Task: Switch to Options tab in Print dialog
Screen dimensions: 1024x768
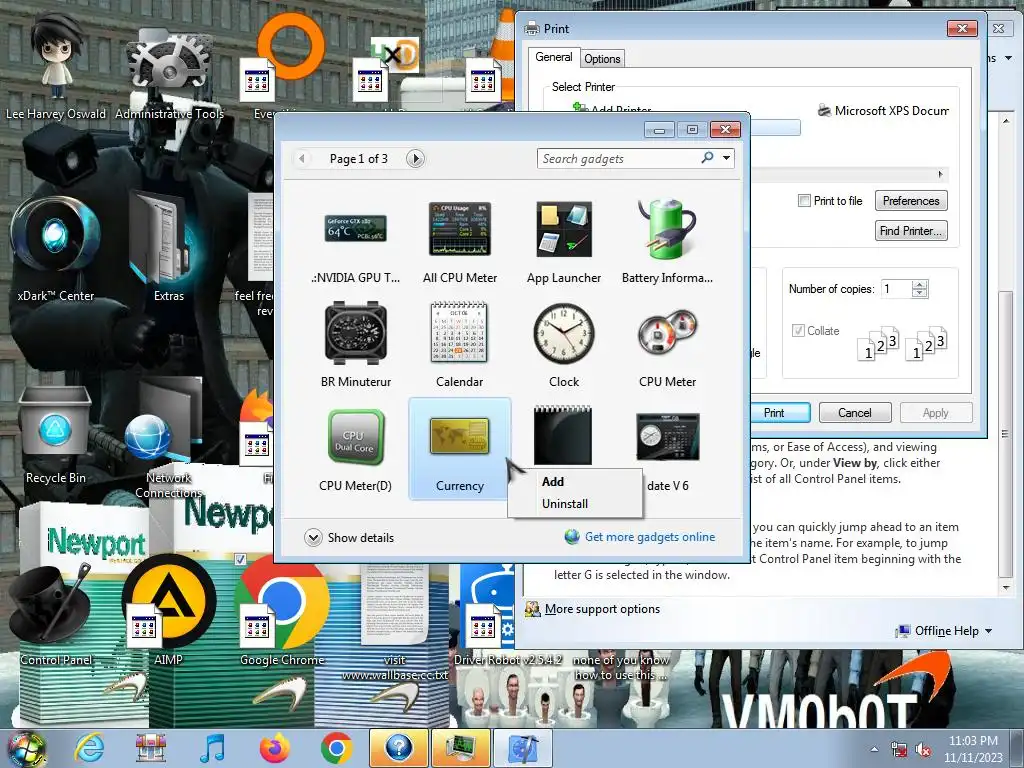Action: tap(602, 59)
